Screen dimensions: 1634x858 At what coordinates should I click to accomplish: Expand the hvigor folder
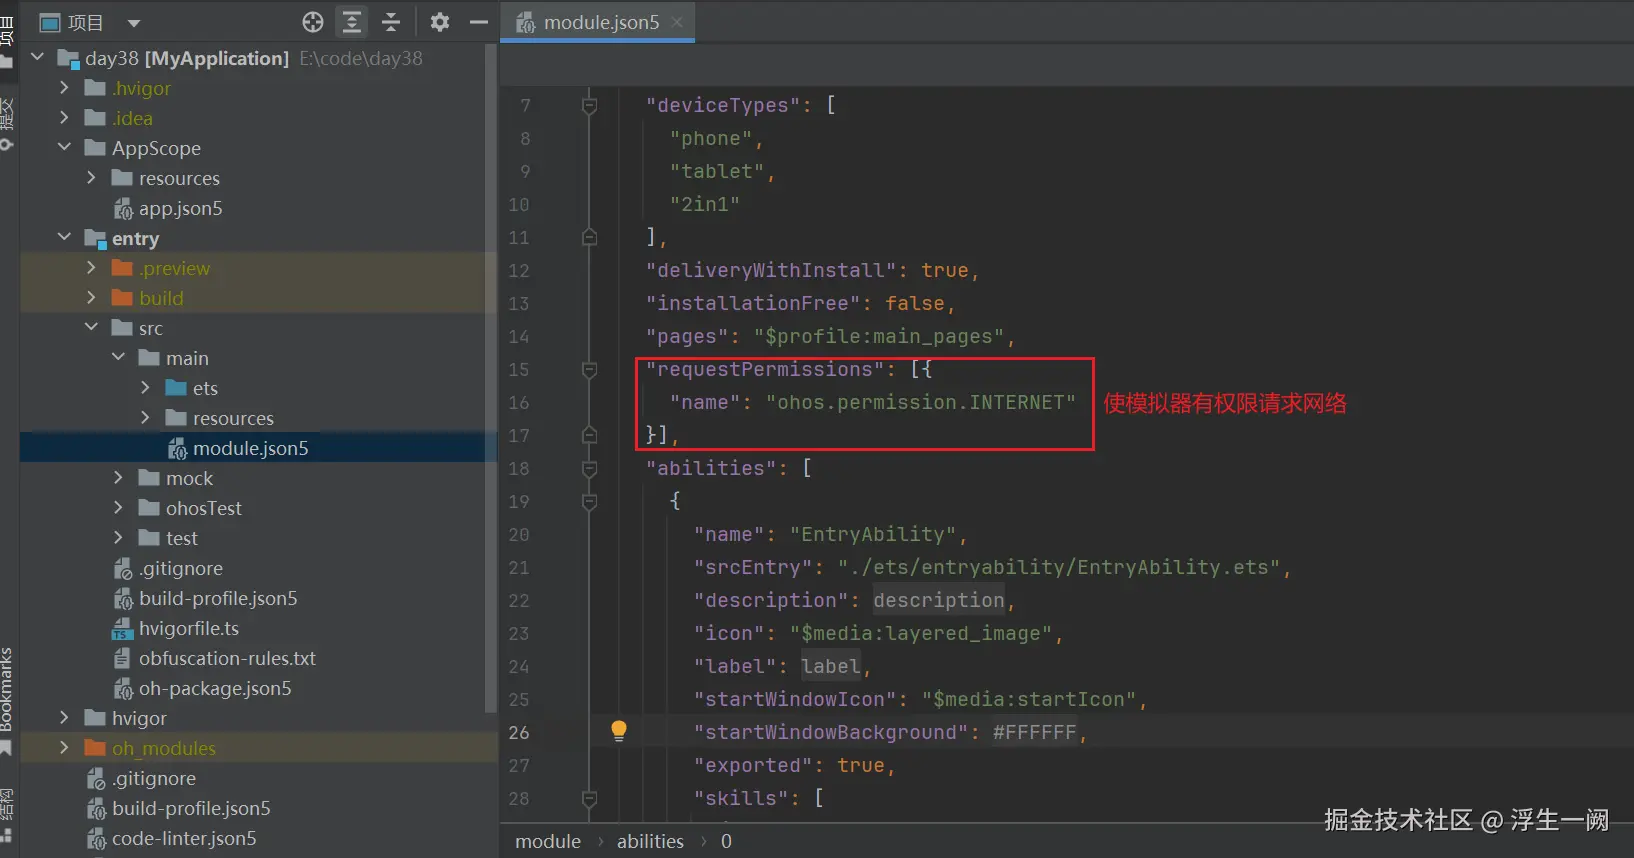point(65,718)
